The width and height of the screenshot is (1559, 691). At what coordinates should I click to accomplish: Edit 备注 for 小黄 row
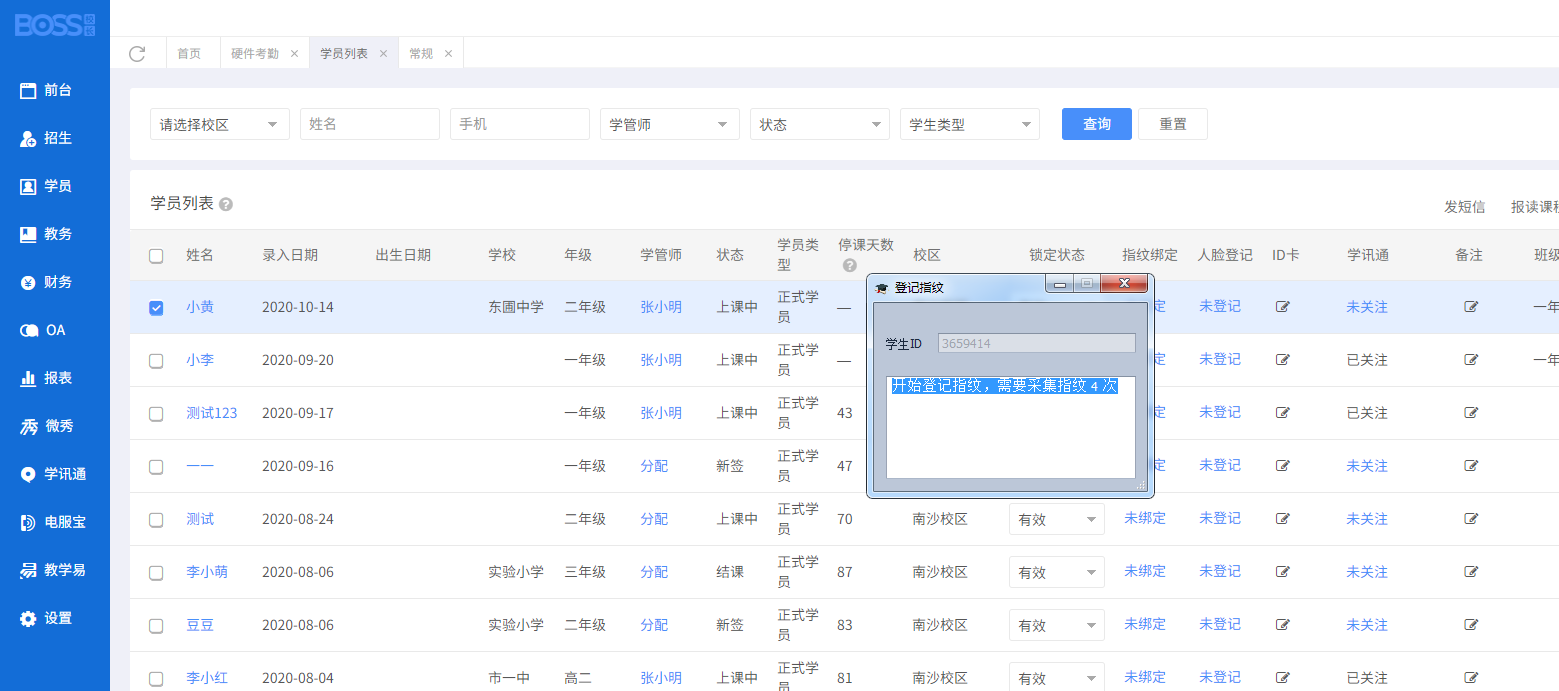(1471, 307)
